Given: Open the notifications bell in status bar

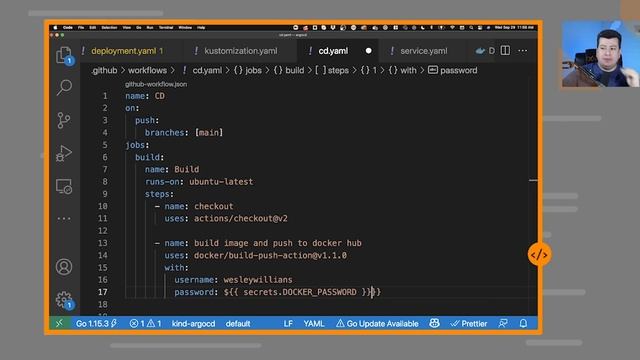Looking at the screenshot, I should (523, 324).
